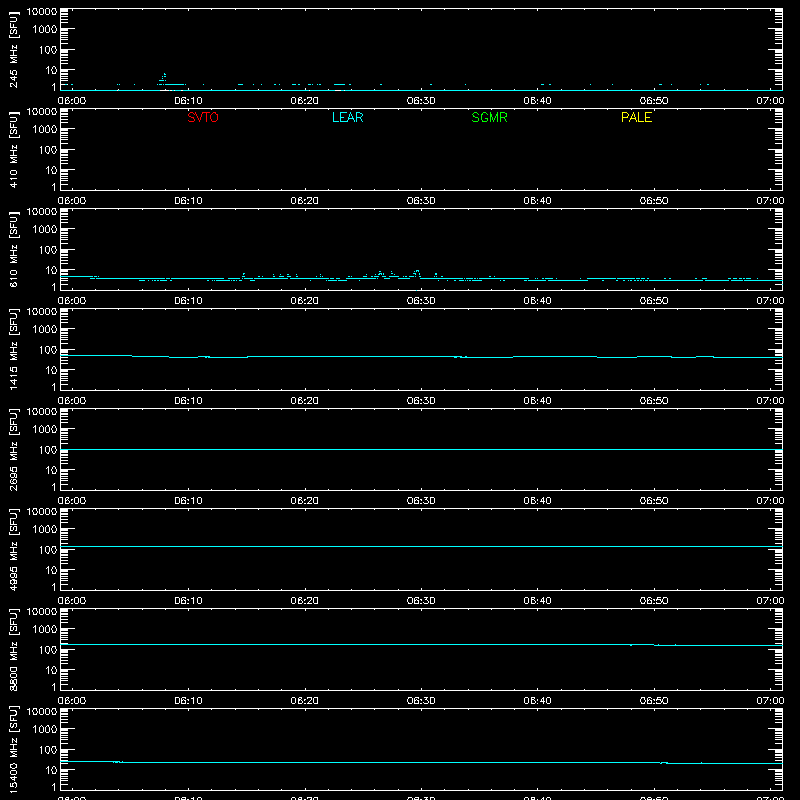
Task: Click the cyan LEAR station label
Action: [347, 117]
